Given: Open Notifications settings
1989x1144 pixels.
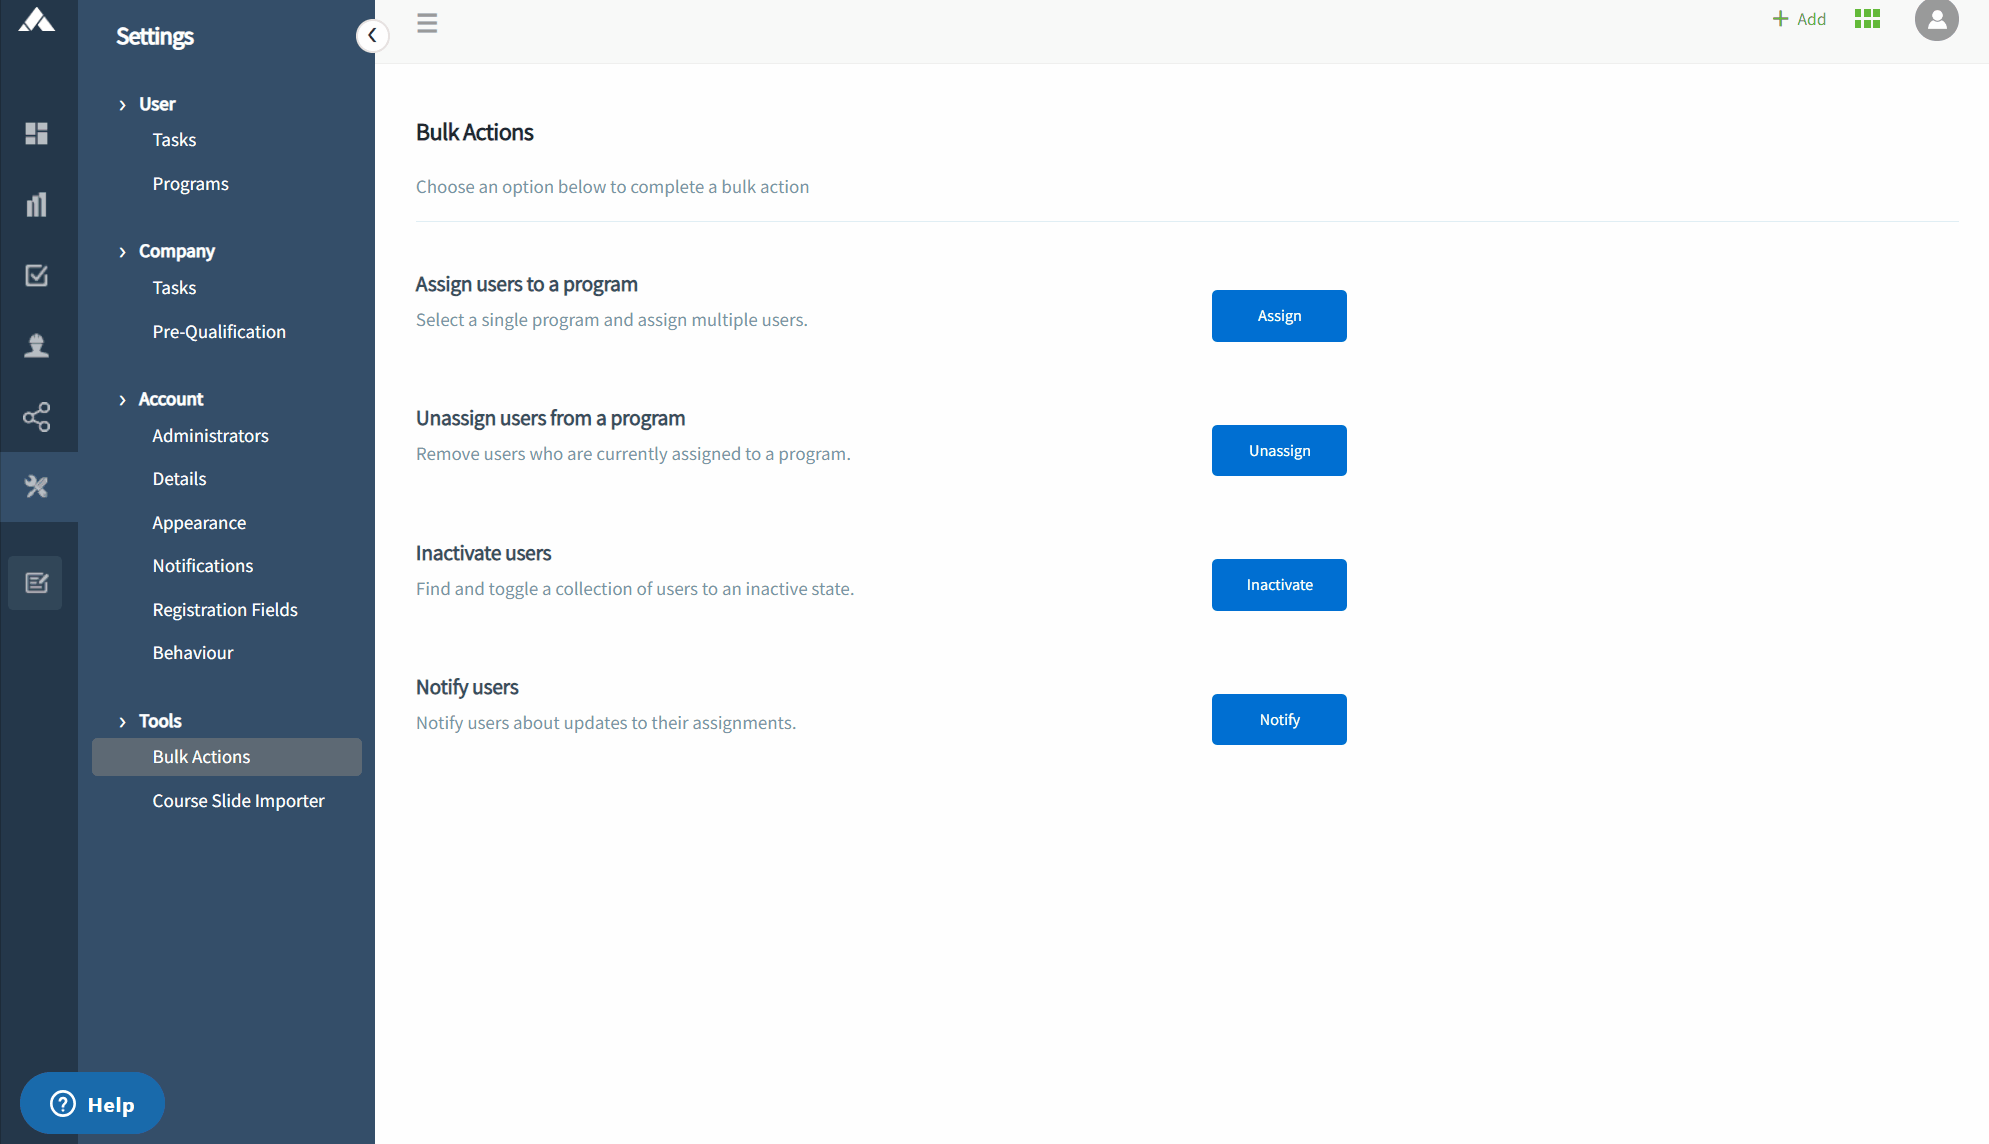Looking at the screenshot, I should [x=203, y=566].
